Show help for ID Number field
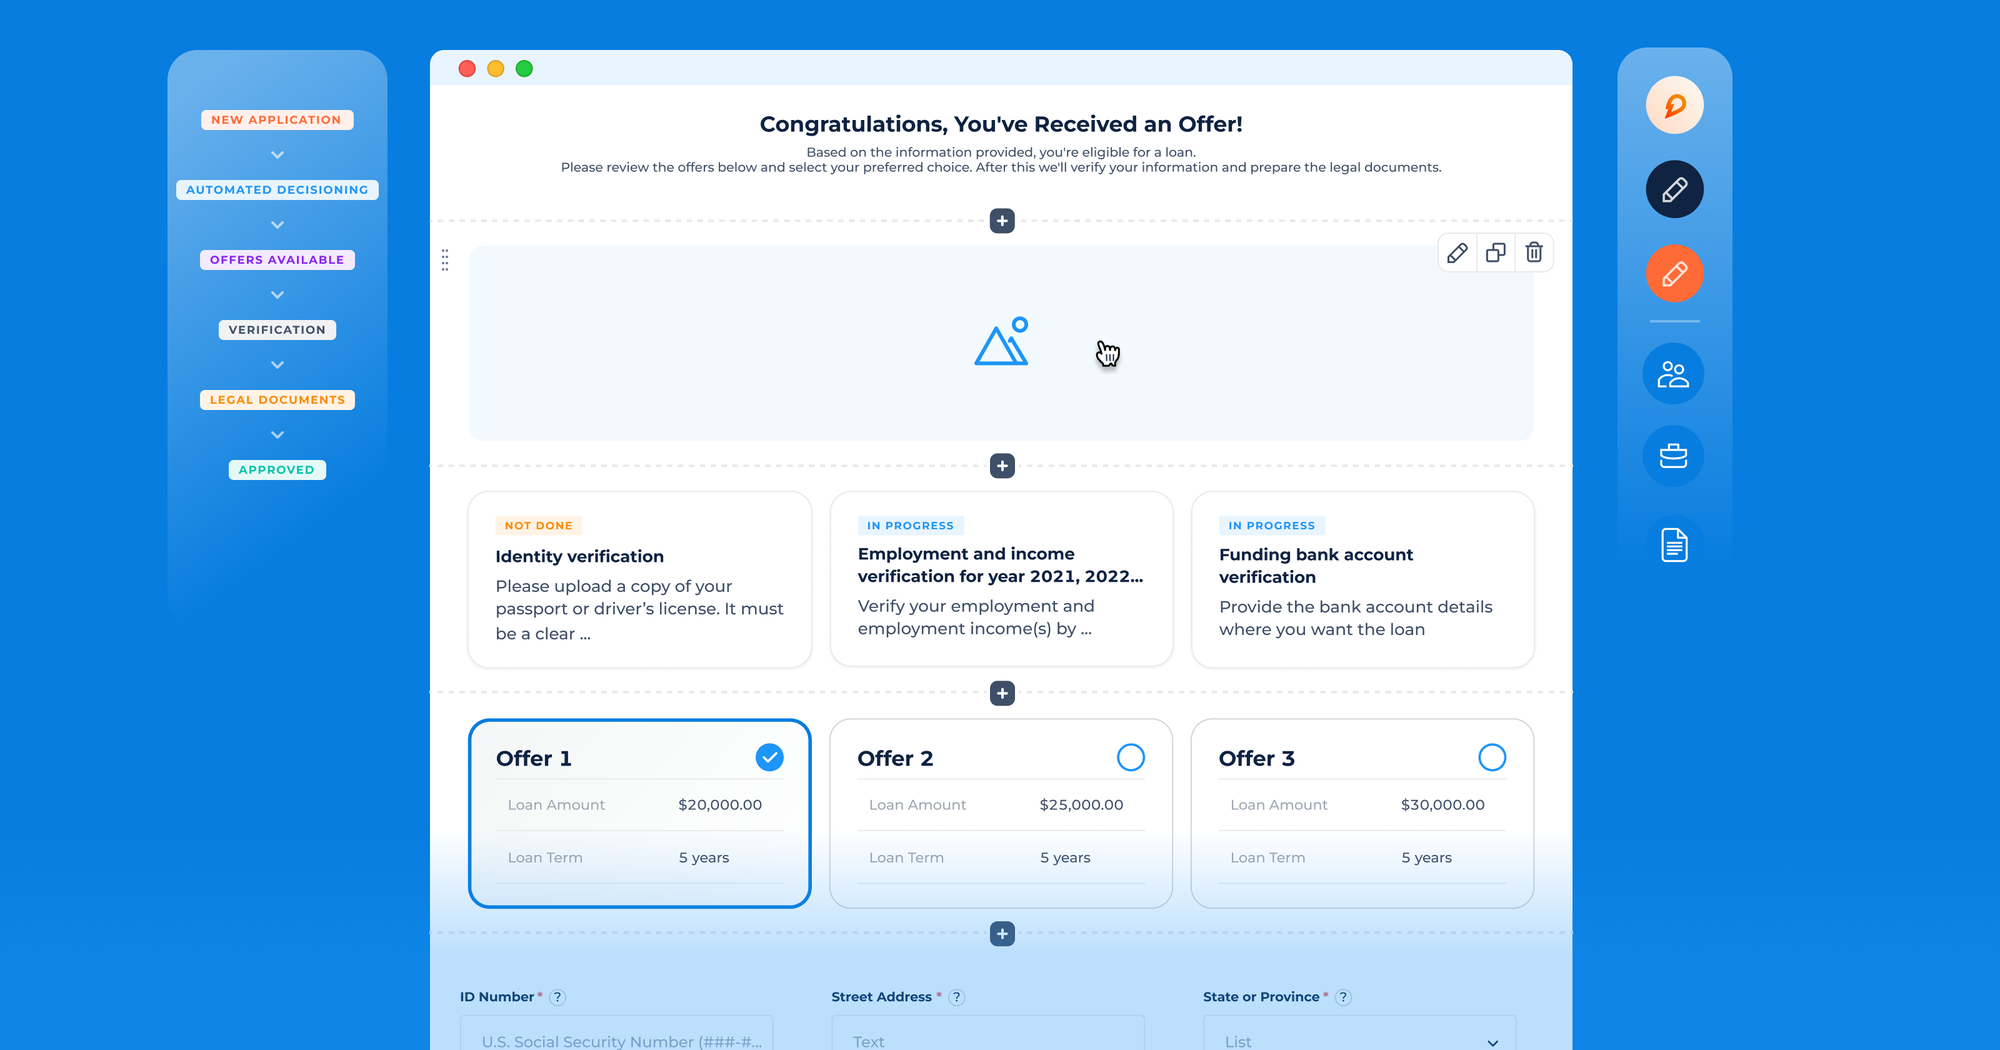Image resolution: width=2000 pixels, height=1050 pixels. click(558, 997)
